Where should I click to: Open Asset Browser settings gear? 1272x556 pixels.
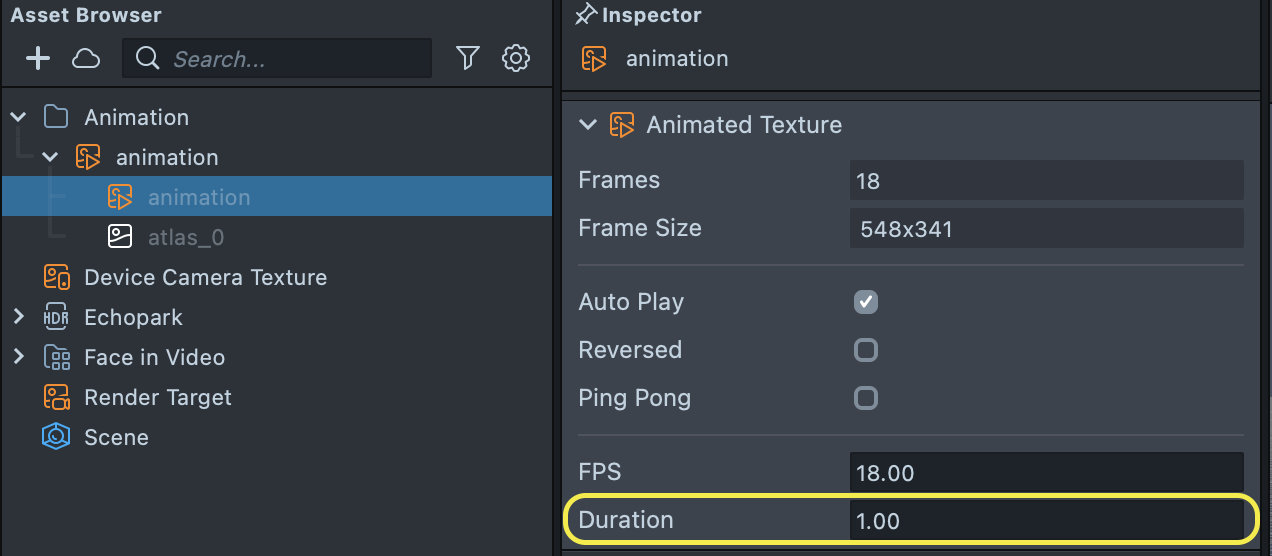point(516,59)
